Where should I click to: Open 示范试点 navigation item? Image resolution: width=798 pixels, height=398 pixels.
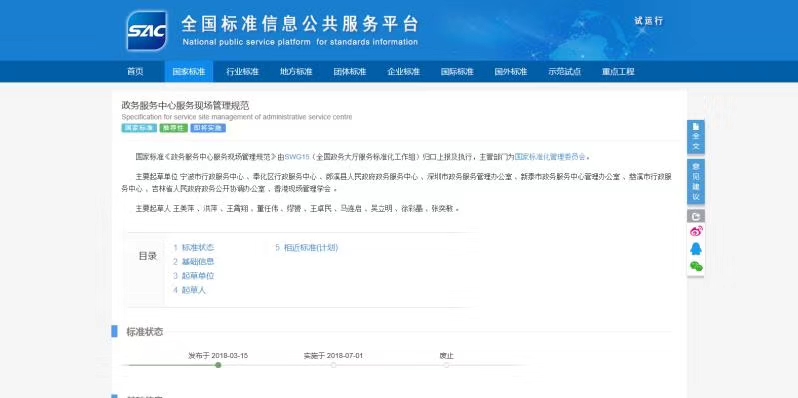click(x=564, y=72)
